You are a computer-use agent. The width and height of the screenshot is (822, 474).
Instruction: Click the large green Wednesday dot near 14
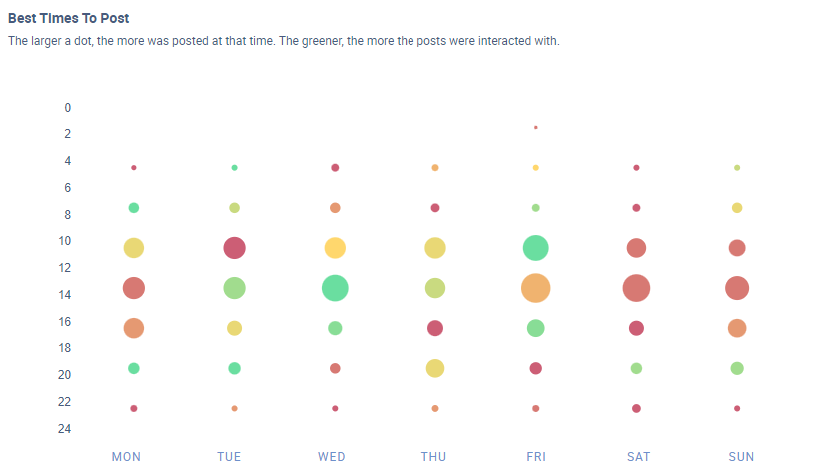(x=335, y=288)
